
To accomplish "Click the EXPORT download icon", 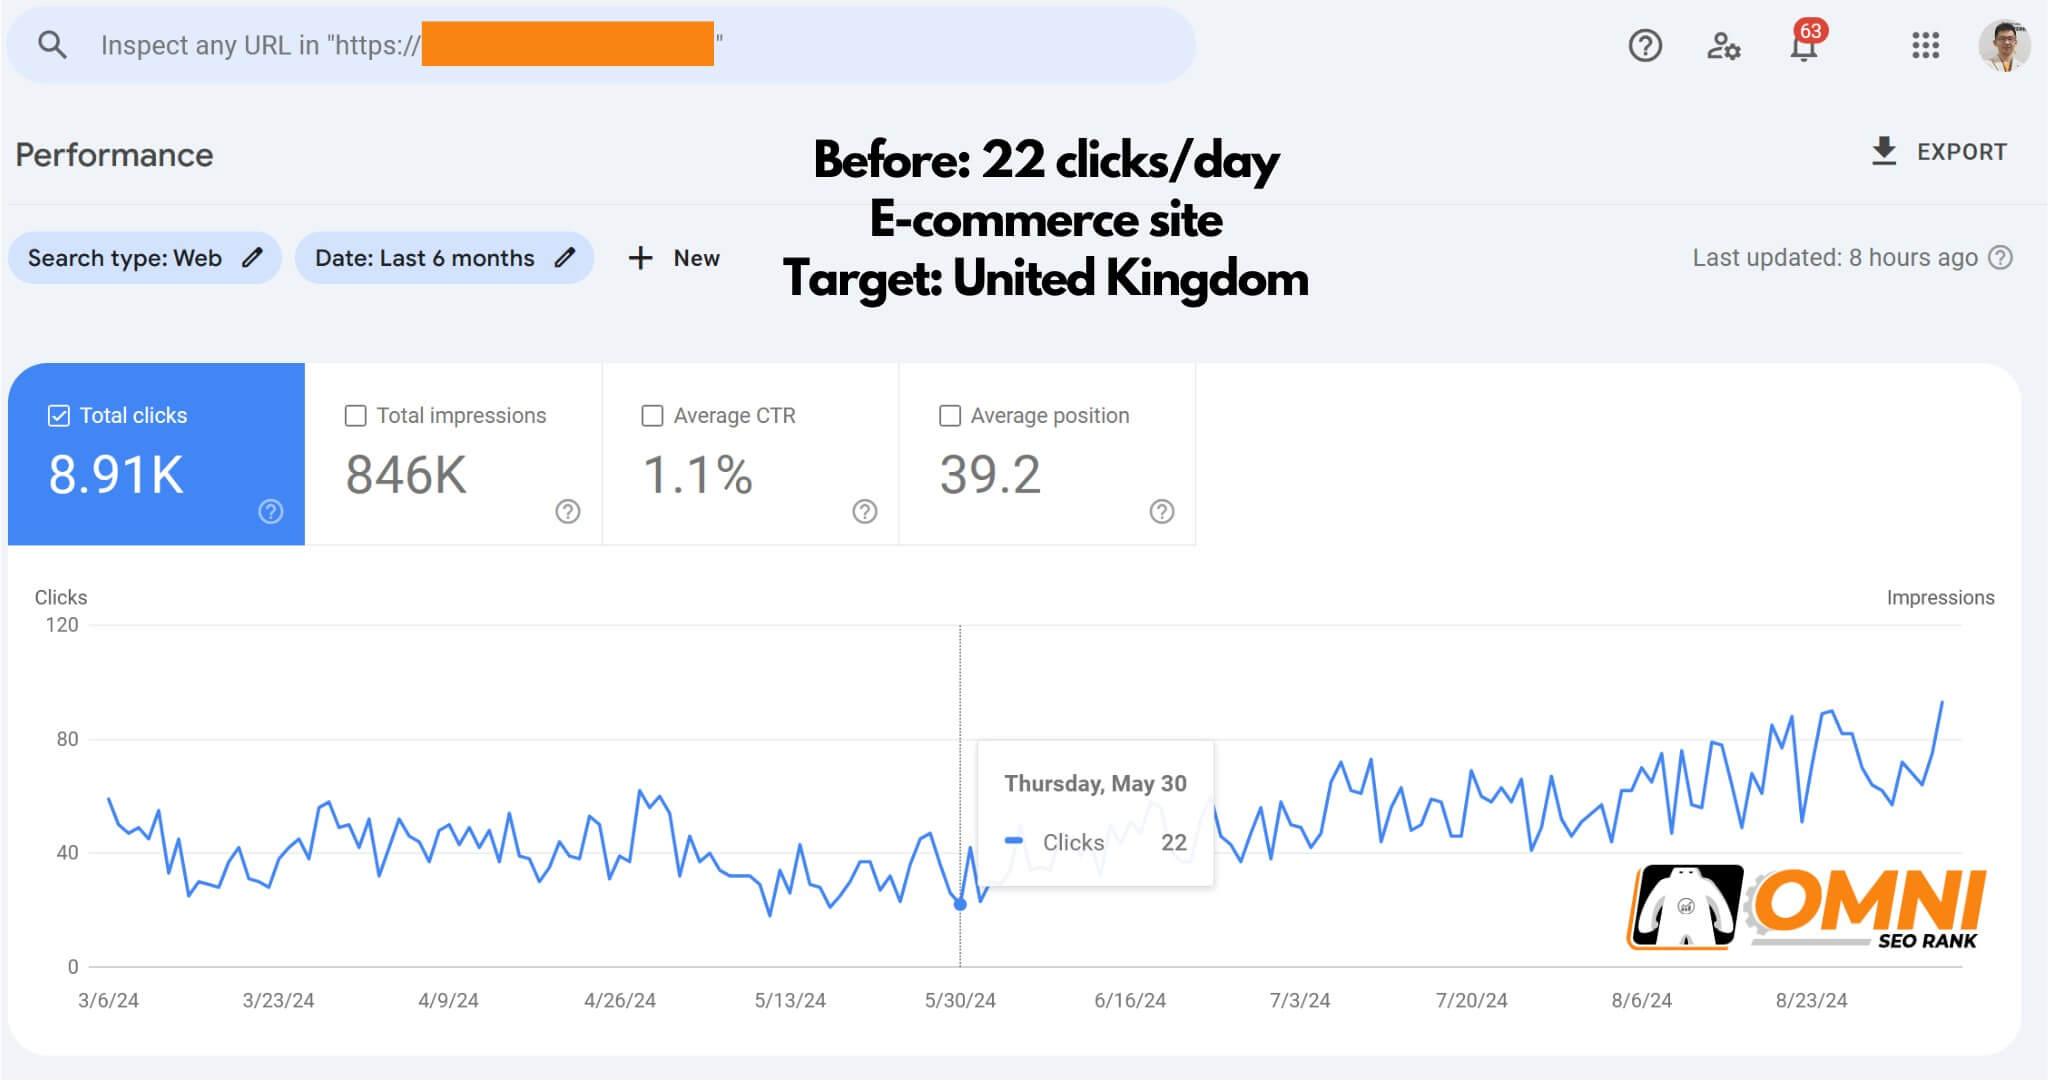I will pos(1884,151).
